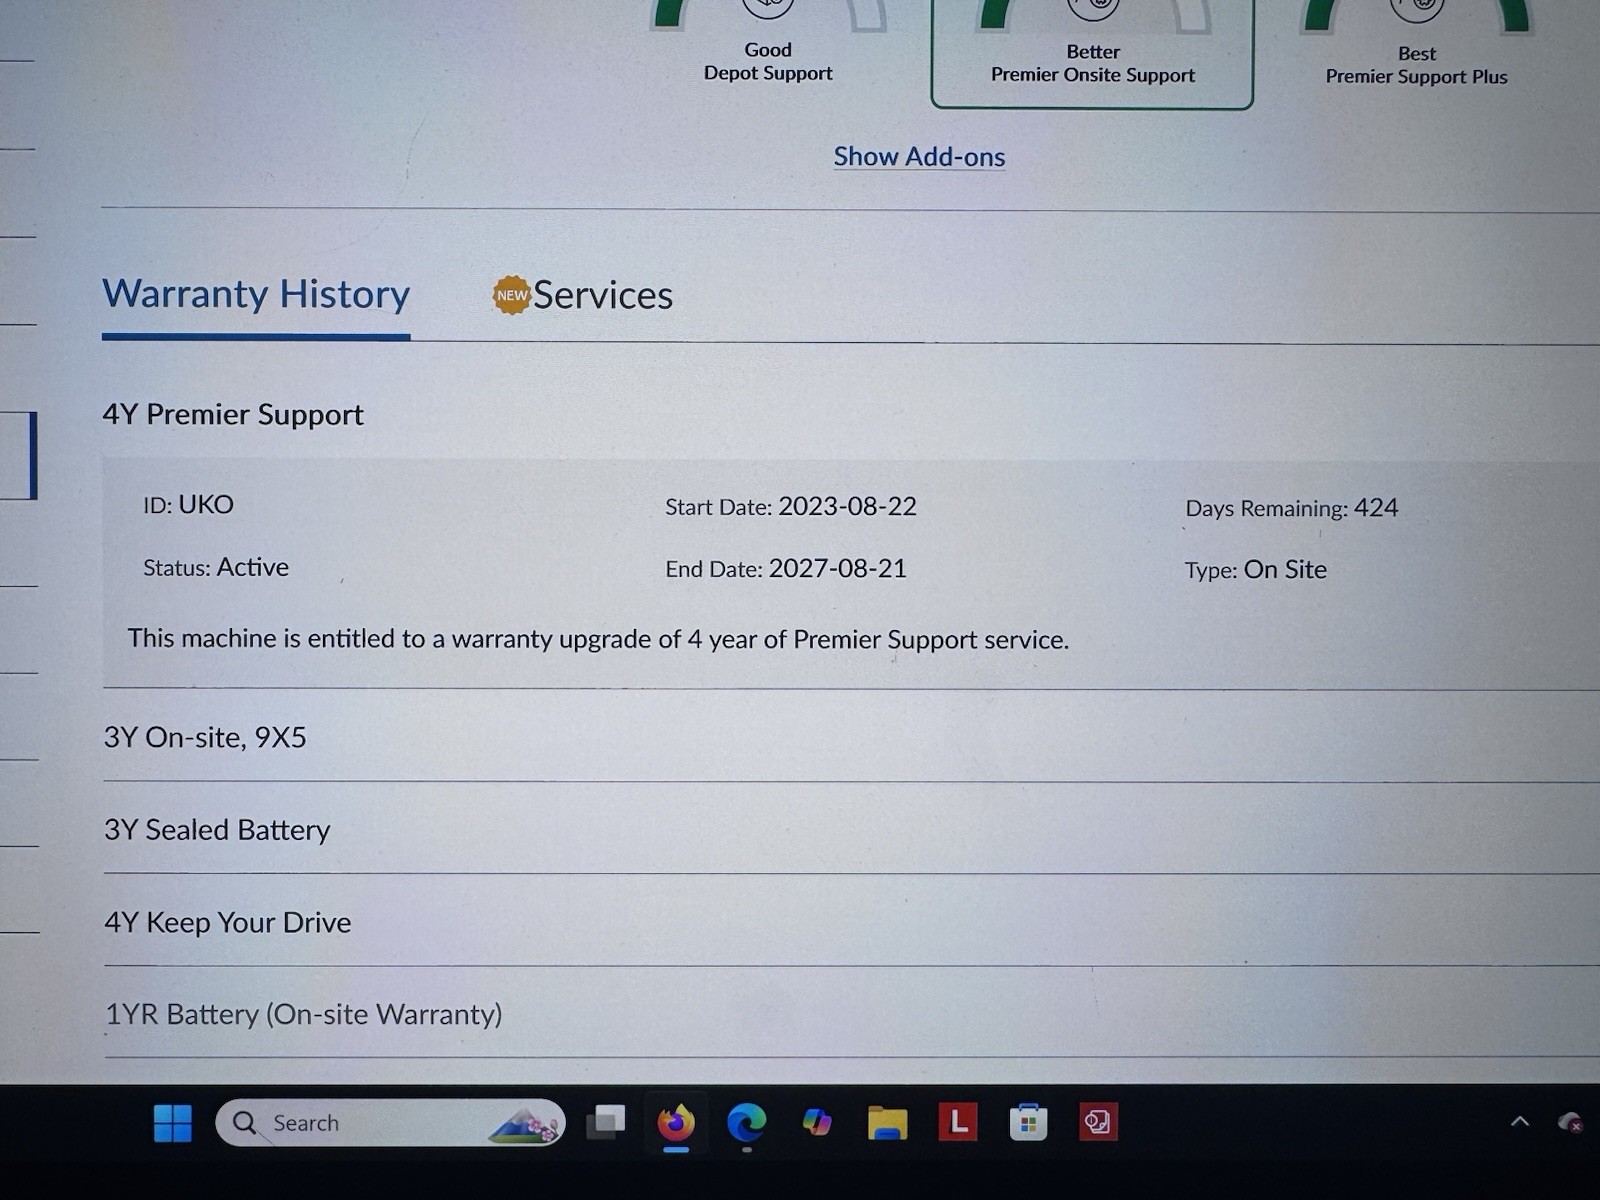1600x1200 pixels.
Task: Click the Show Add-ons link
Action: [919, 157]
